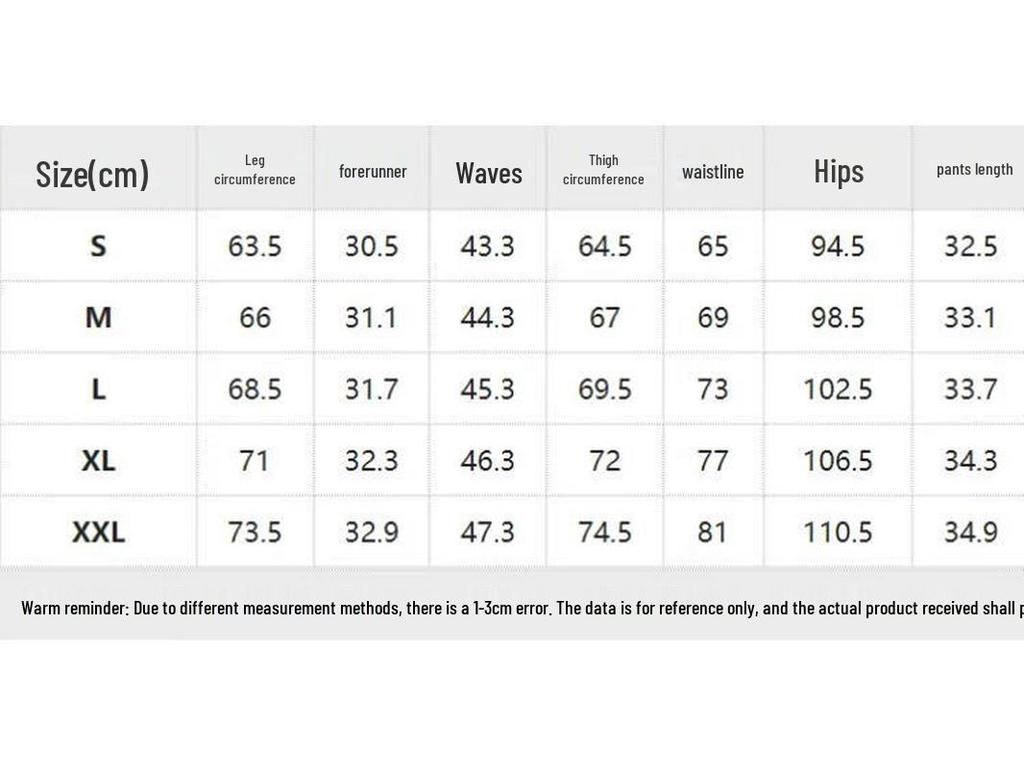Viewport: 1024px width, 768px height.
Task: Click the Waves column header
Action: tap(489, 173)
